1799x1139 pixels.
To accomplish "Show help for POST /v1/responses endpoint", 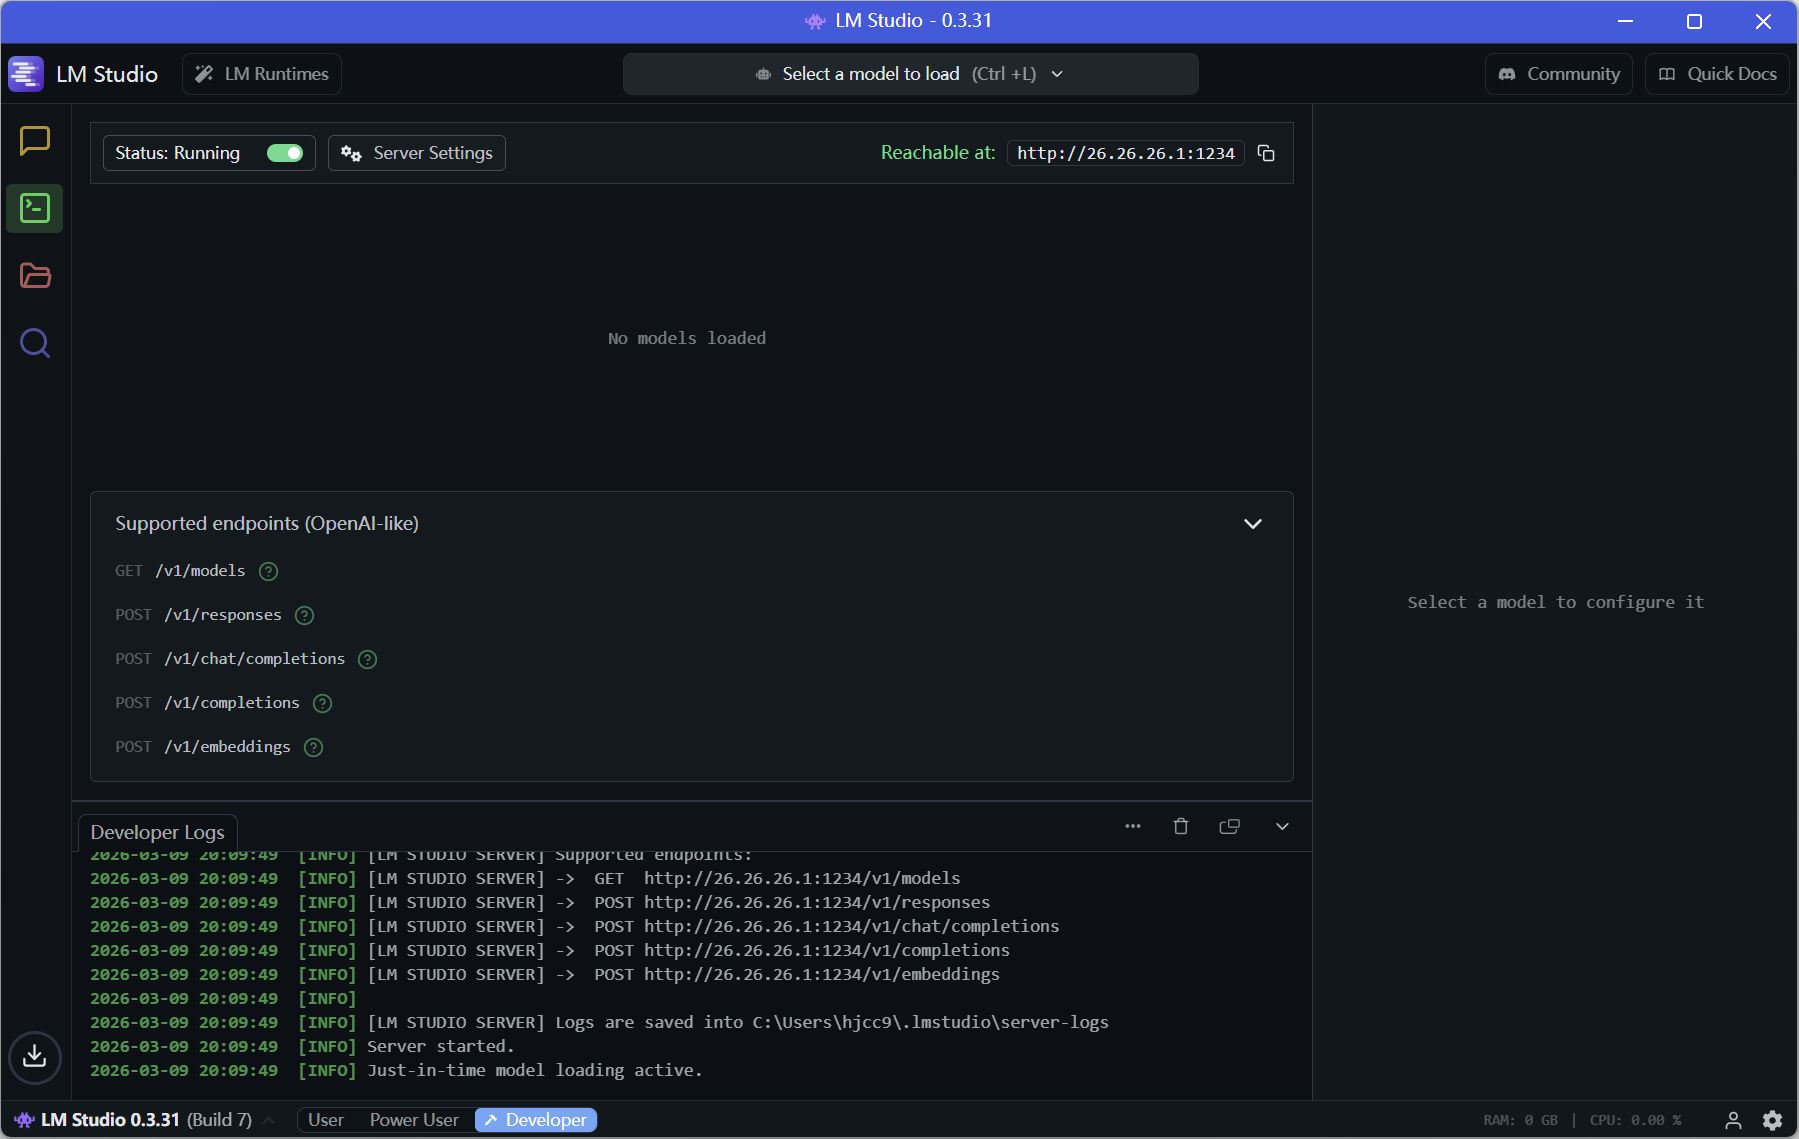I will click(x=304, y=615).
